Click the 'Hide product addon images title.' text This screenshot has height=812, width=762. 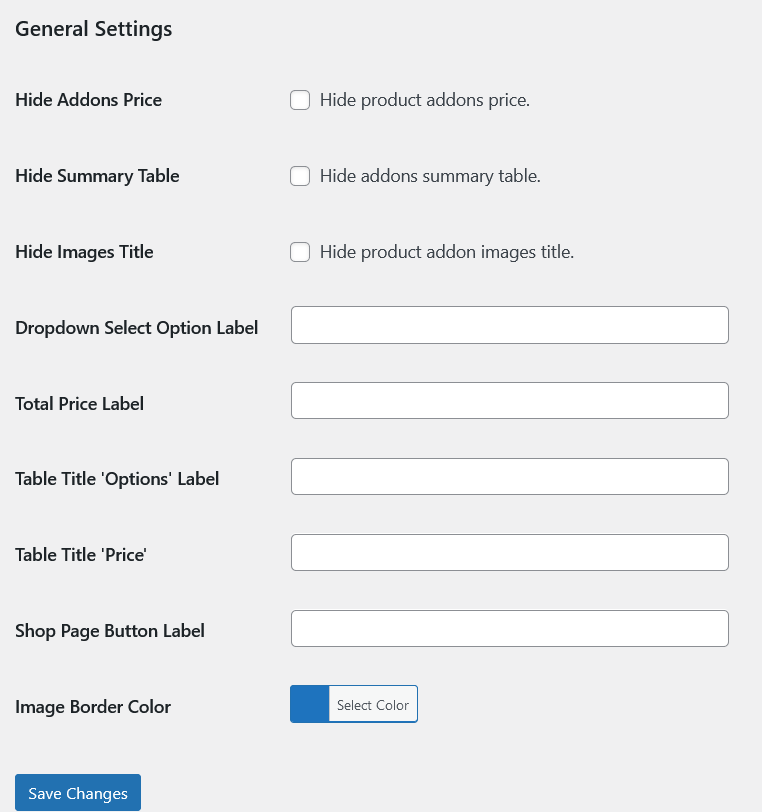(446, 252)
